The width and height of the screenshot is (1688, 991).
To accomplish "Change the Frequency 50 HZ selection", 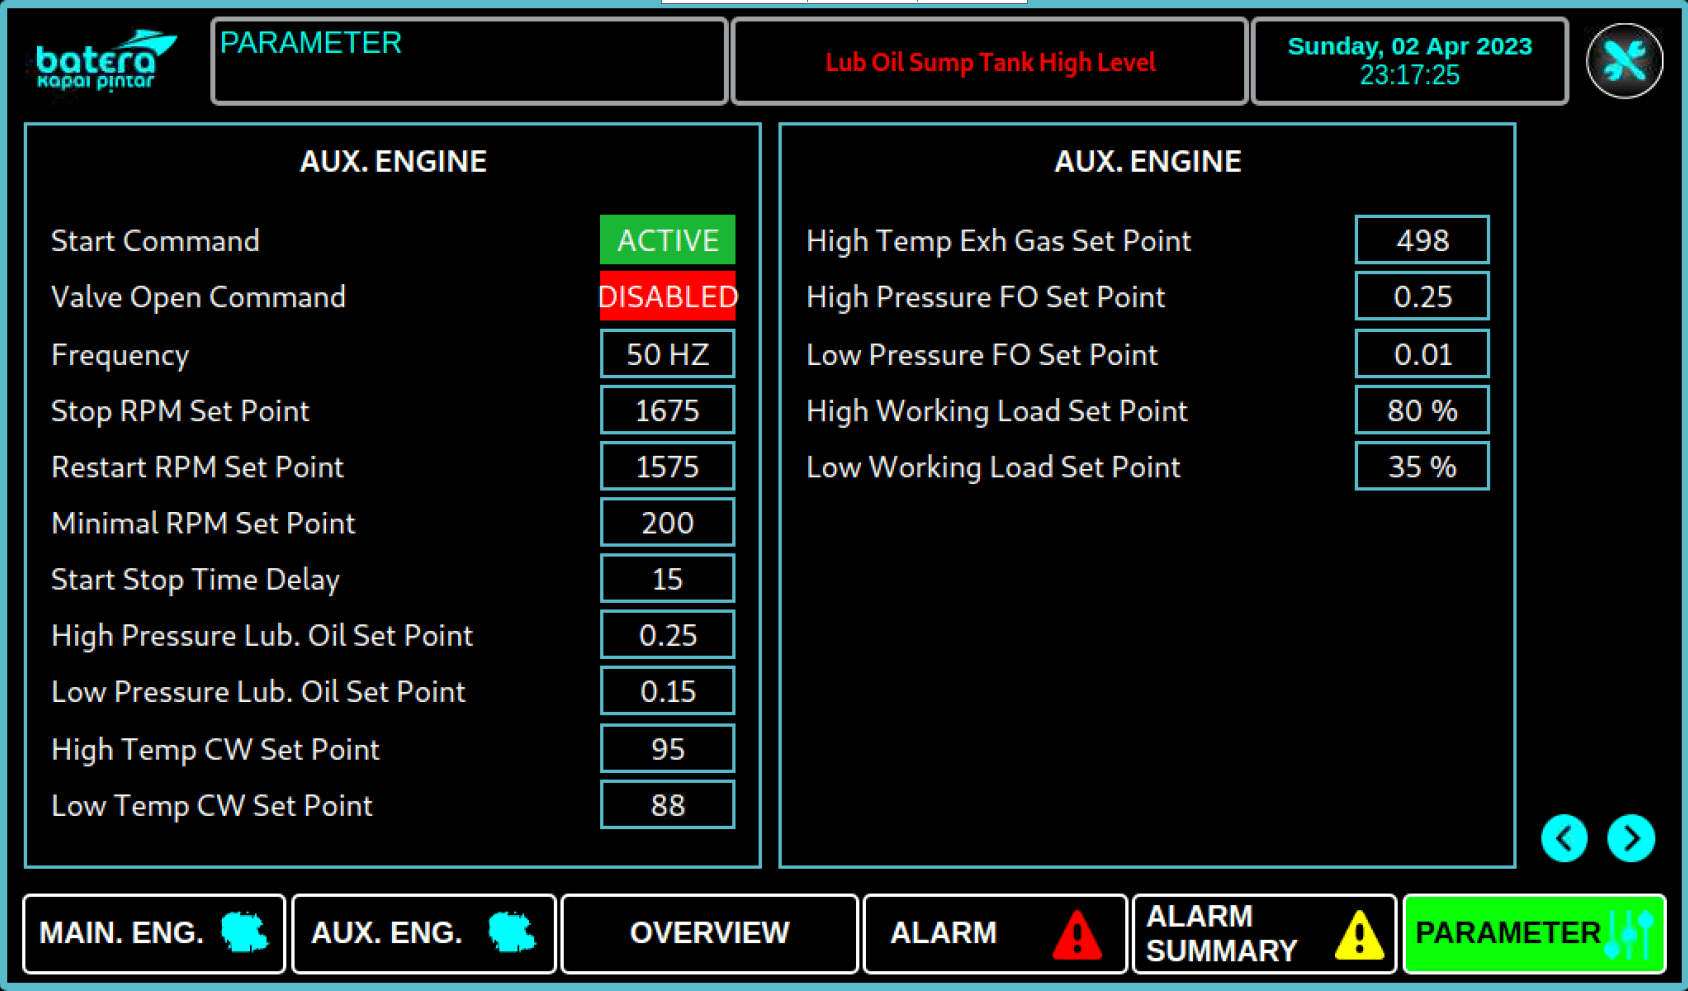I will pyautogui.click(x=667, y=354).
